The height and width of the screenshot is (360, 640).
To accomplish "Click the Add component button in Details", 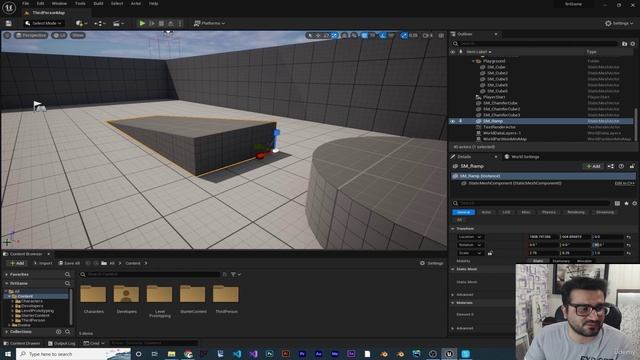I will (x=593, y=166).
